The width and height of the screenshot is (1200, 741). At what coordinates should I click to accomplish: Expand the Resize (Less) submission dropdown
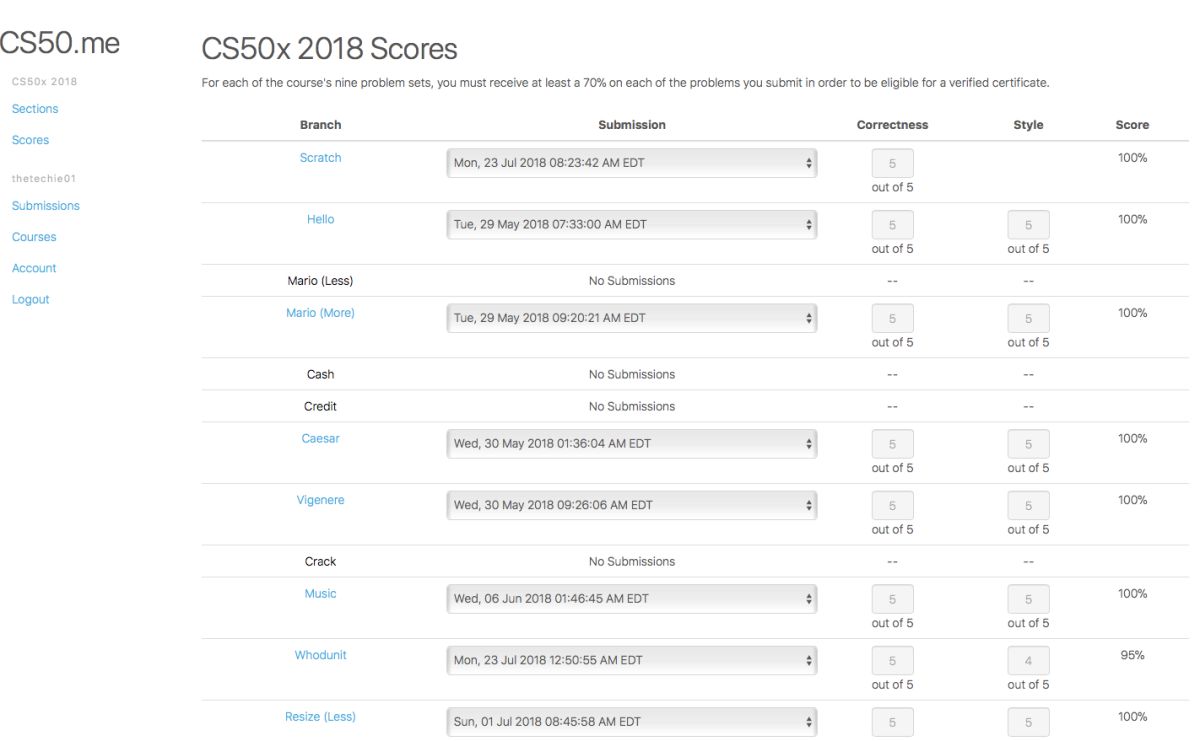631,722
